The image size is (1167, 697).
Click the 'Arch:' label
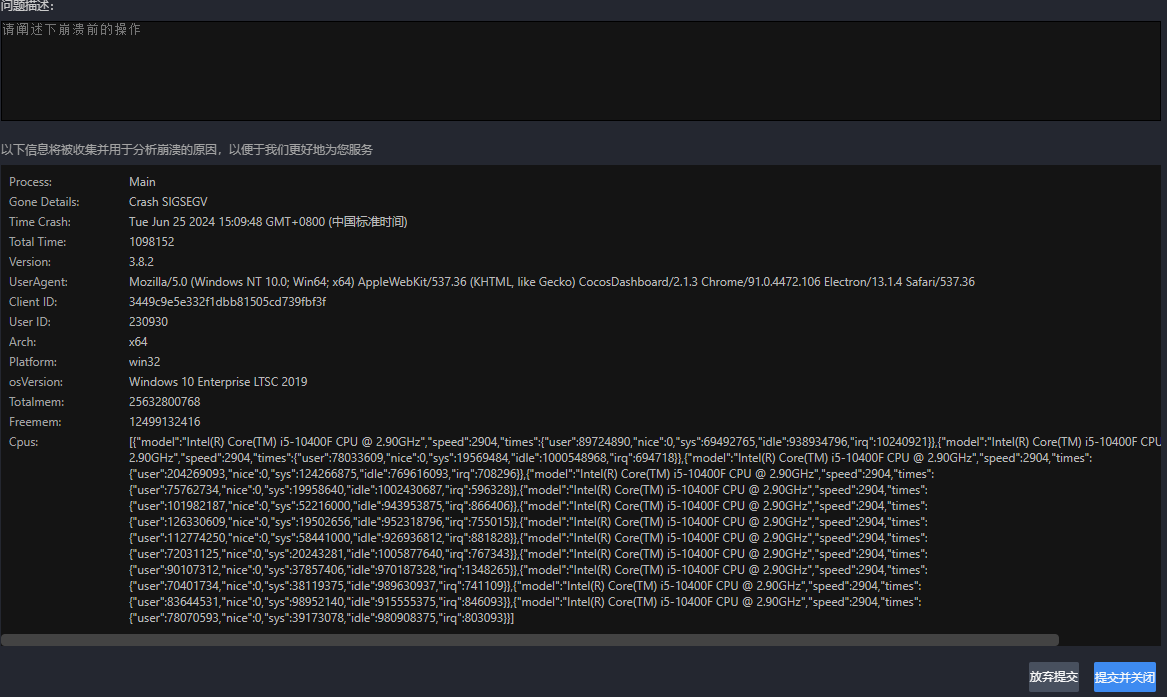pyautogui.click(x=22, y=342)
